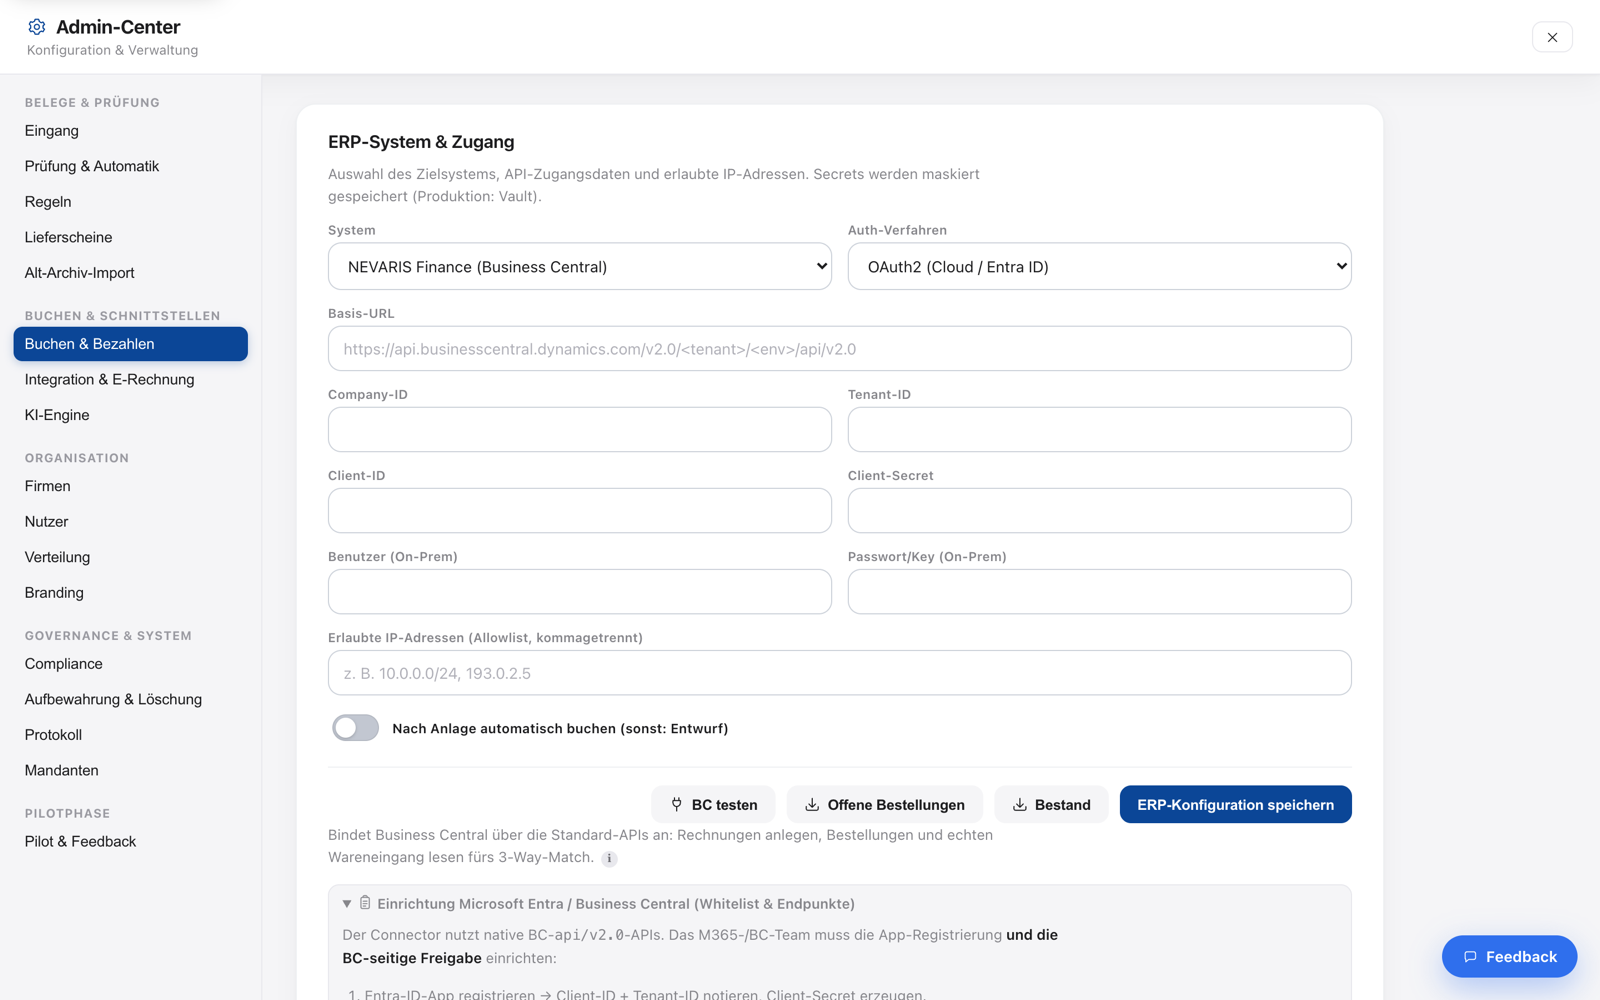Viewport: 1600px width, 1000px height.
Task: Collapse the Einrichtung Microsoft Entra section
Action: tap(347, 904)
